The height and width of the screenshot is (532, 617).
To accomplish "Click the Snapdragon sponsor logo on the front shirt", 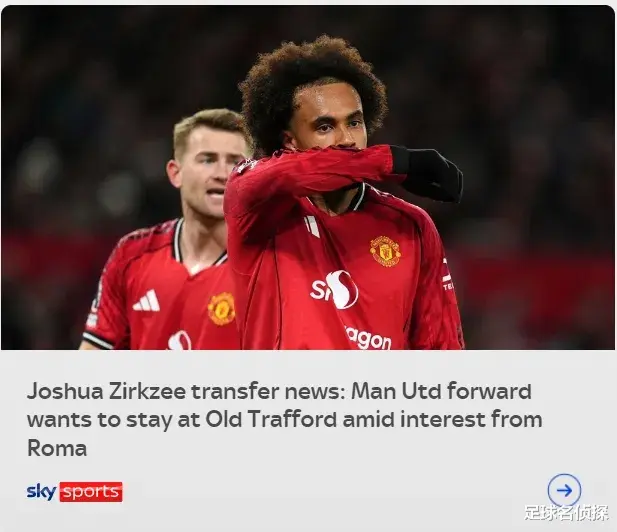I will 334,290.
